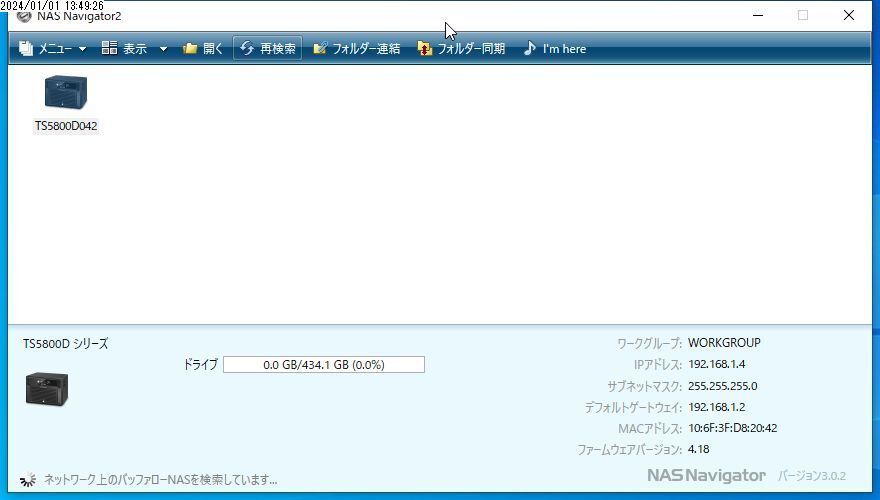Click the 表示 view icon

tap(109, 48)
